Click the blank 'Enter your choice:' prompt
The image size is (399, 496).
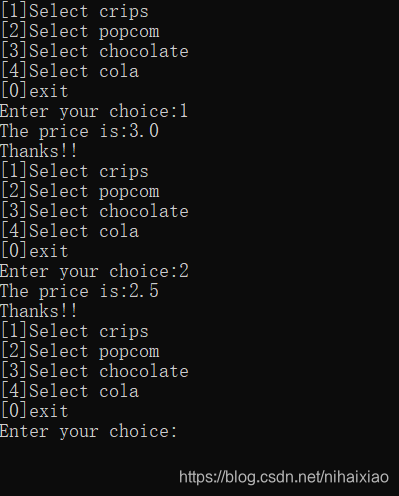pyautogui.click(x=88, y=432)
